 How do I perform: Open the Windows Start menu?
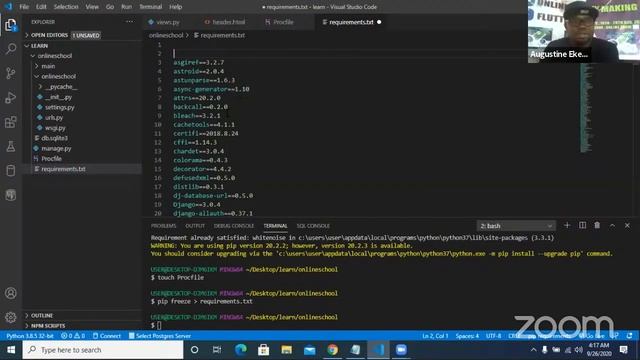pyautogui.click(x=11, y=350)
